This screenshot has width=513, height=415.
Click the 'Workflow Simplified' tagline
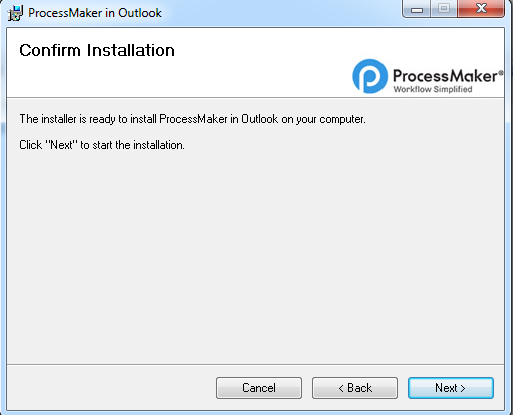coord(433,89)
